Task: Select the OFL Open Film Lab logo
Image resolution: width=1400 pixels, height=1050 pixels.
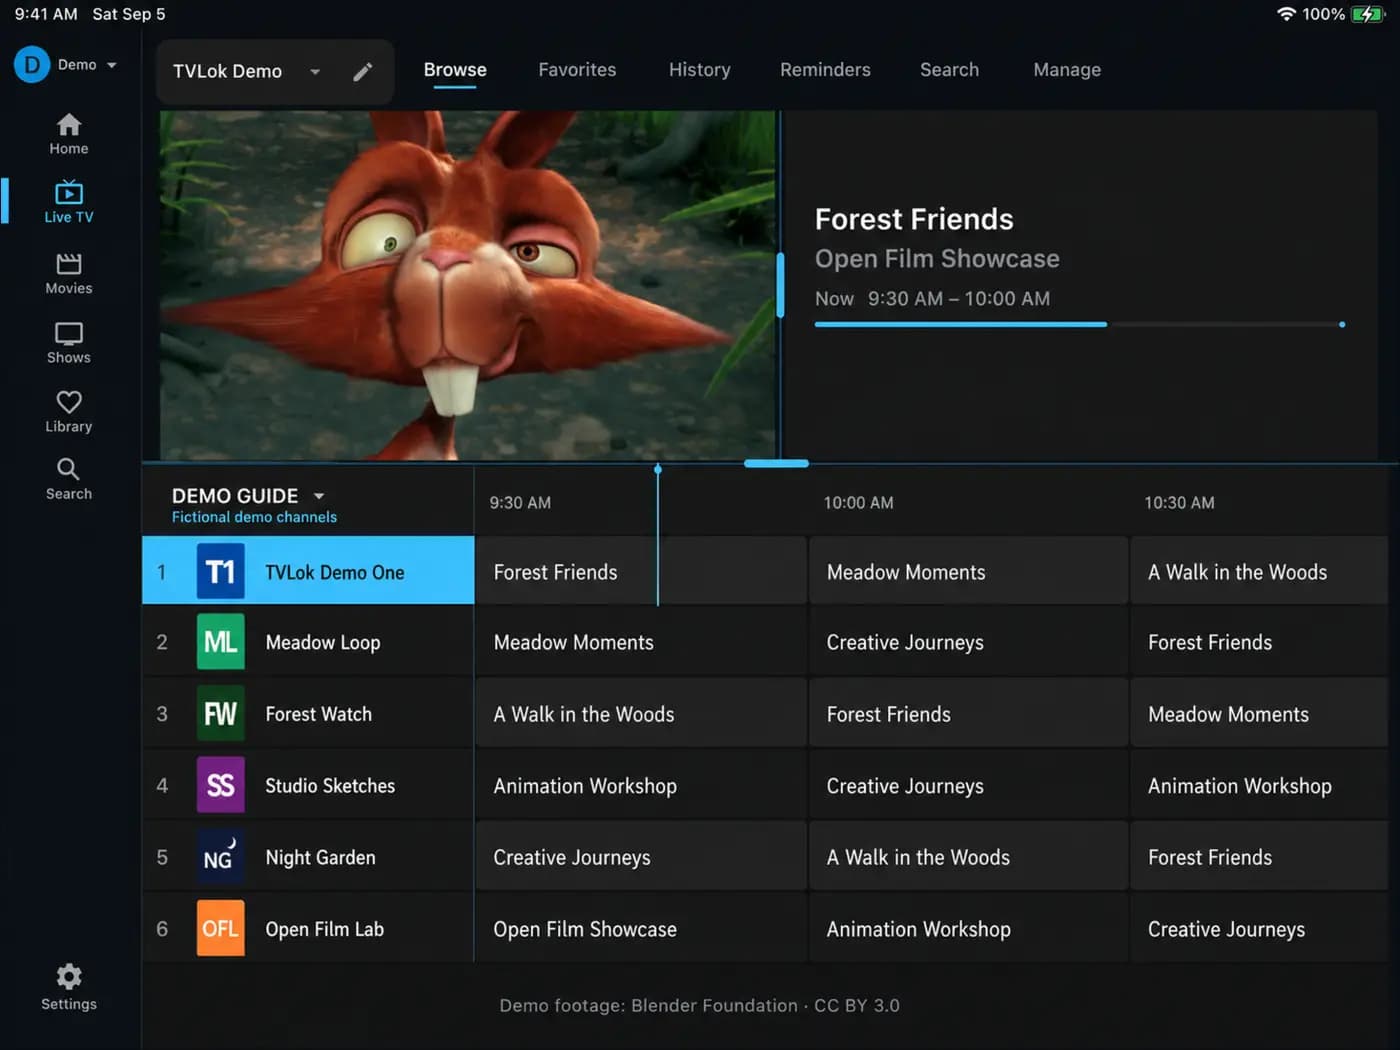Action: (221, 929)
